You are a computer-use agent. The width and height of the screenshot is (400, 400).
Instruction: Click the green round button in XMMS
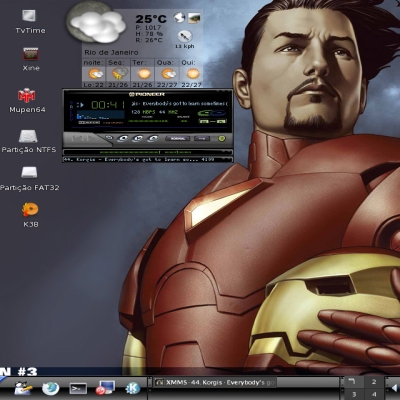pyautogui.click(x=222, y=139)
